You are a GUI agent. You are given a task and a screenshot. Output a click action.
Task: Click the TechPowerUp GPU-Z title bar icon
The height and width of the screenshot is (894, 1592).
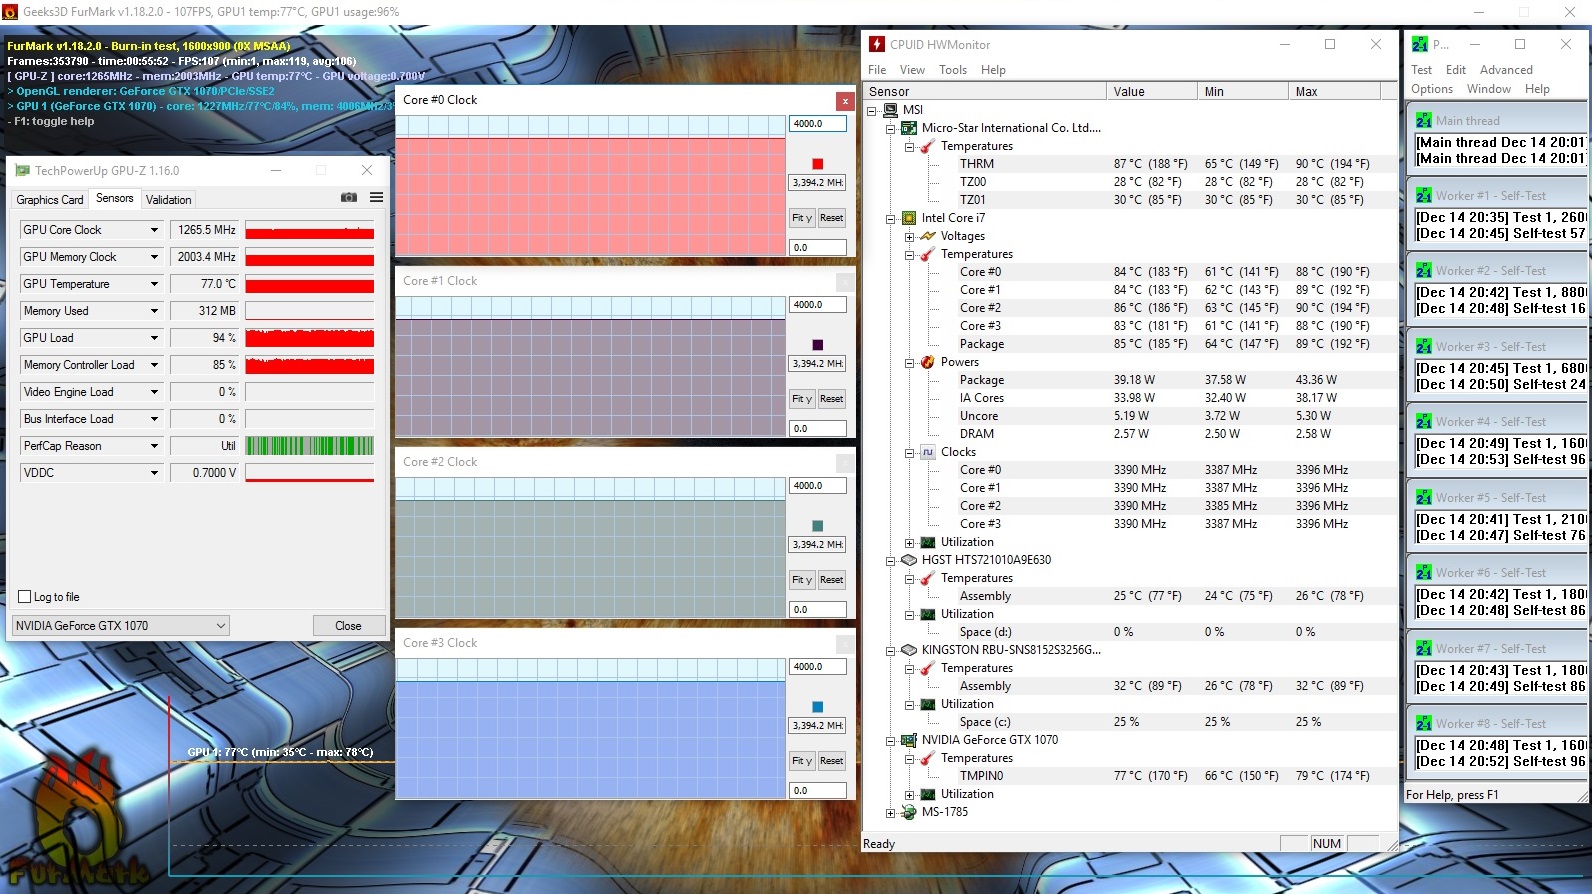click(x=23, y=171)
